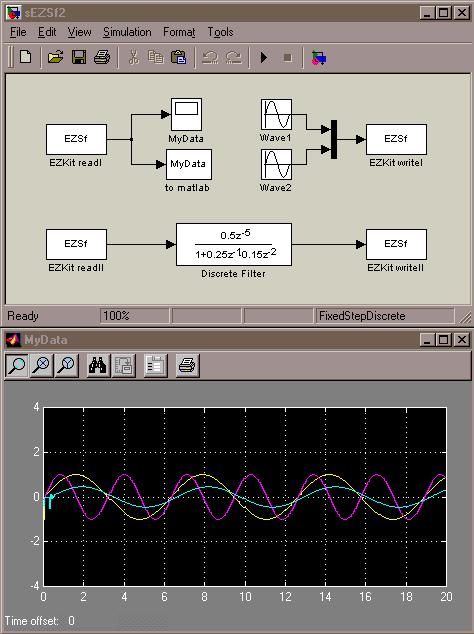
Task: Save the model with the floppy icon
Action: (78, 57)
